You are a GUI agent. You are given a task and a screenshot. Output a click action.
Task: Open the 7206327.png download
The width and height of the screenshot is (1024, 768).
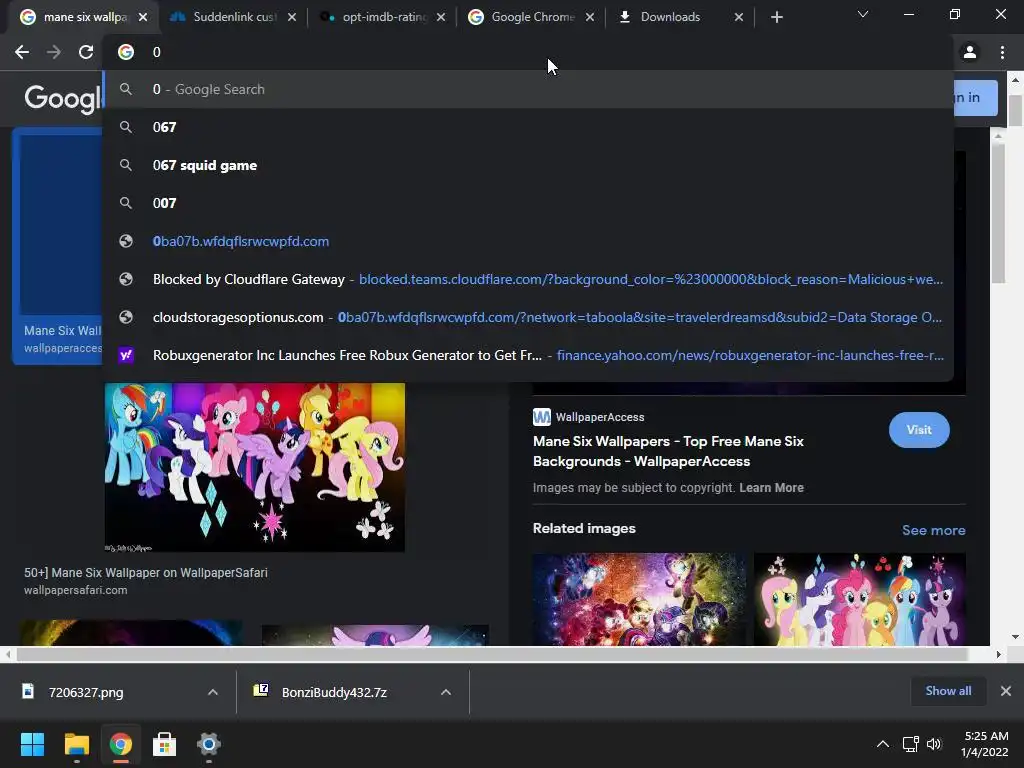(86, 692)
